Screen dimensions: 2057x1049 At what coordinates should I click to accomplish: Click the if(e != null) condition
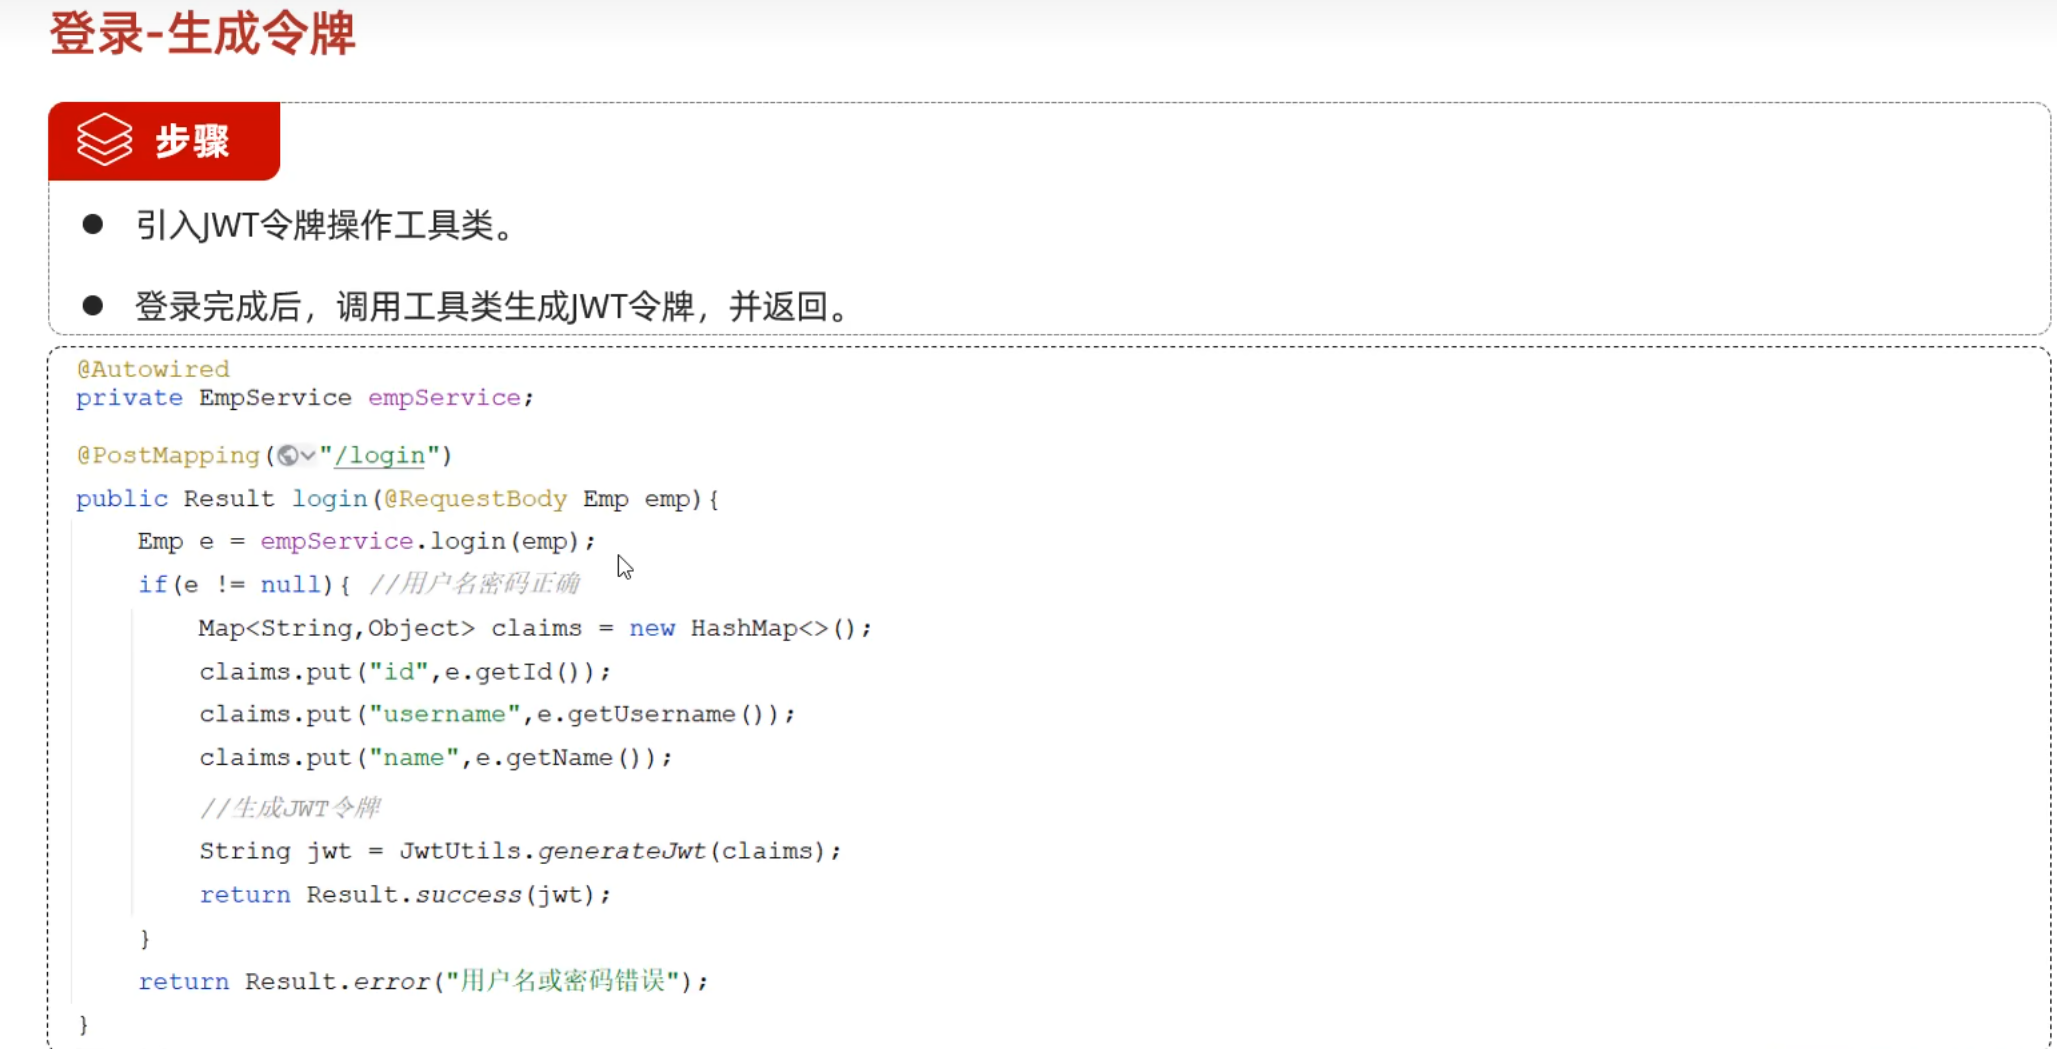click(x=236, y=585)
